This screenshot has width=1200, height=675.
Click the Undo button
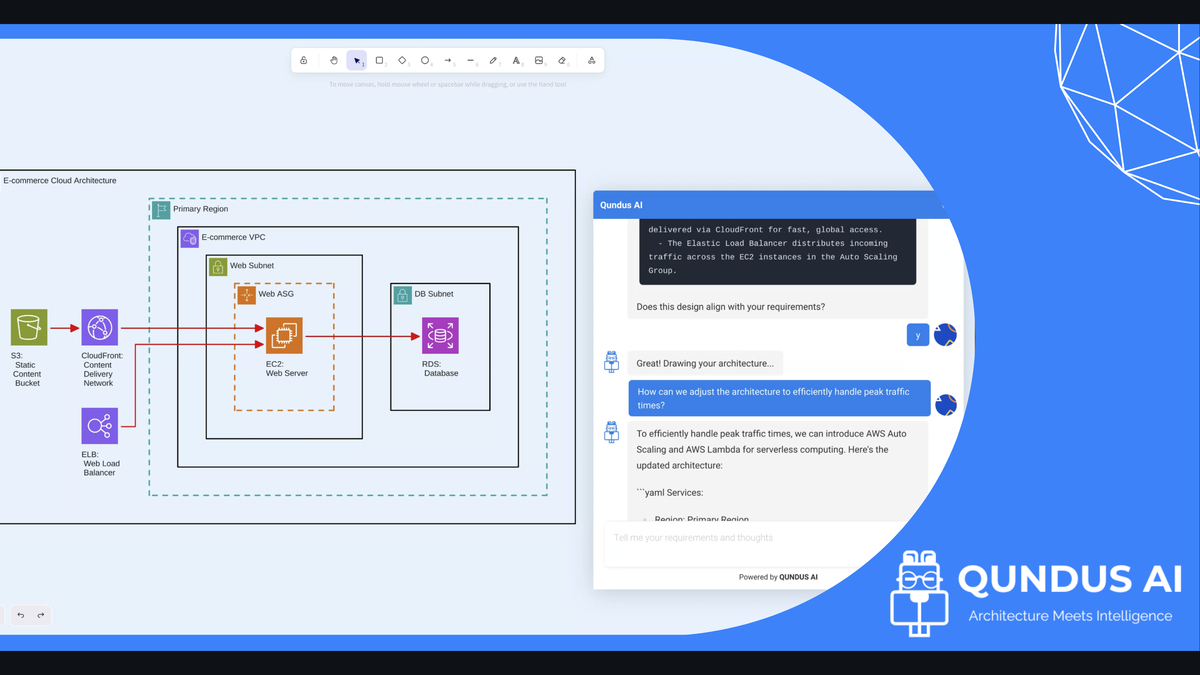(x=21, y=615)
